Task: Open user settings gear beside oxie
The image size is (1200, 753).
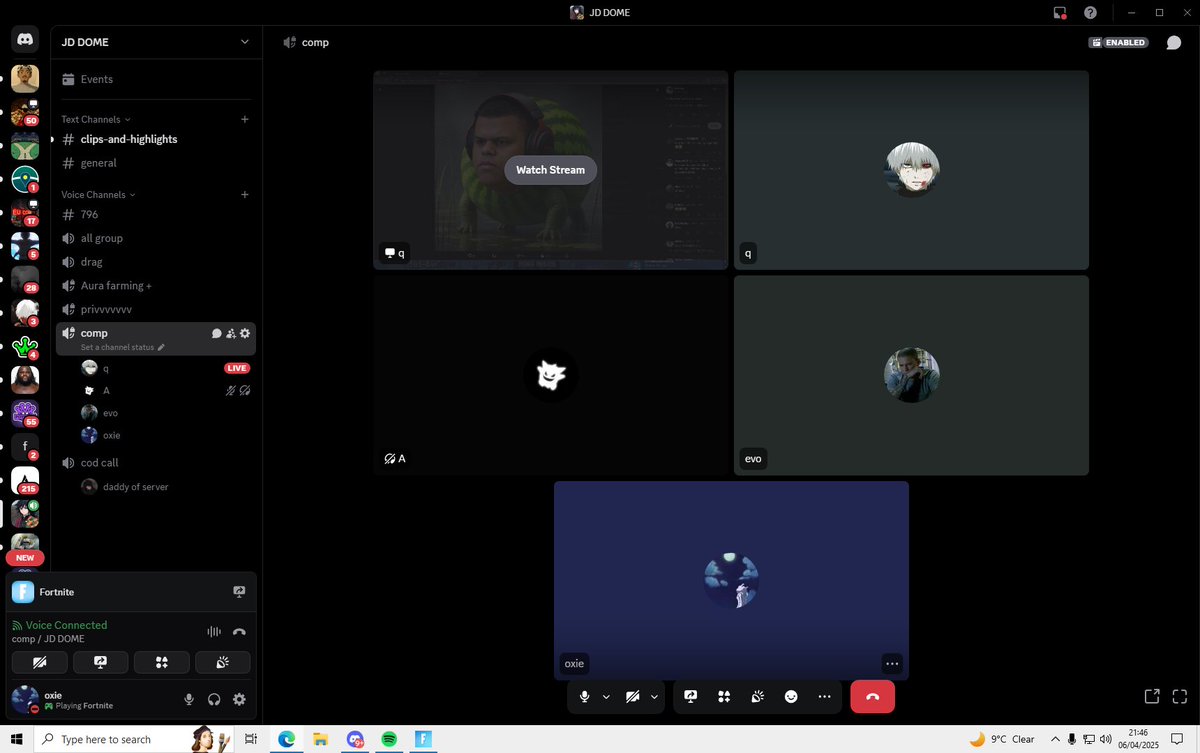Action: pos(239,699)
